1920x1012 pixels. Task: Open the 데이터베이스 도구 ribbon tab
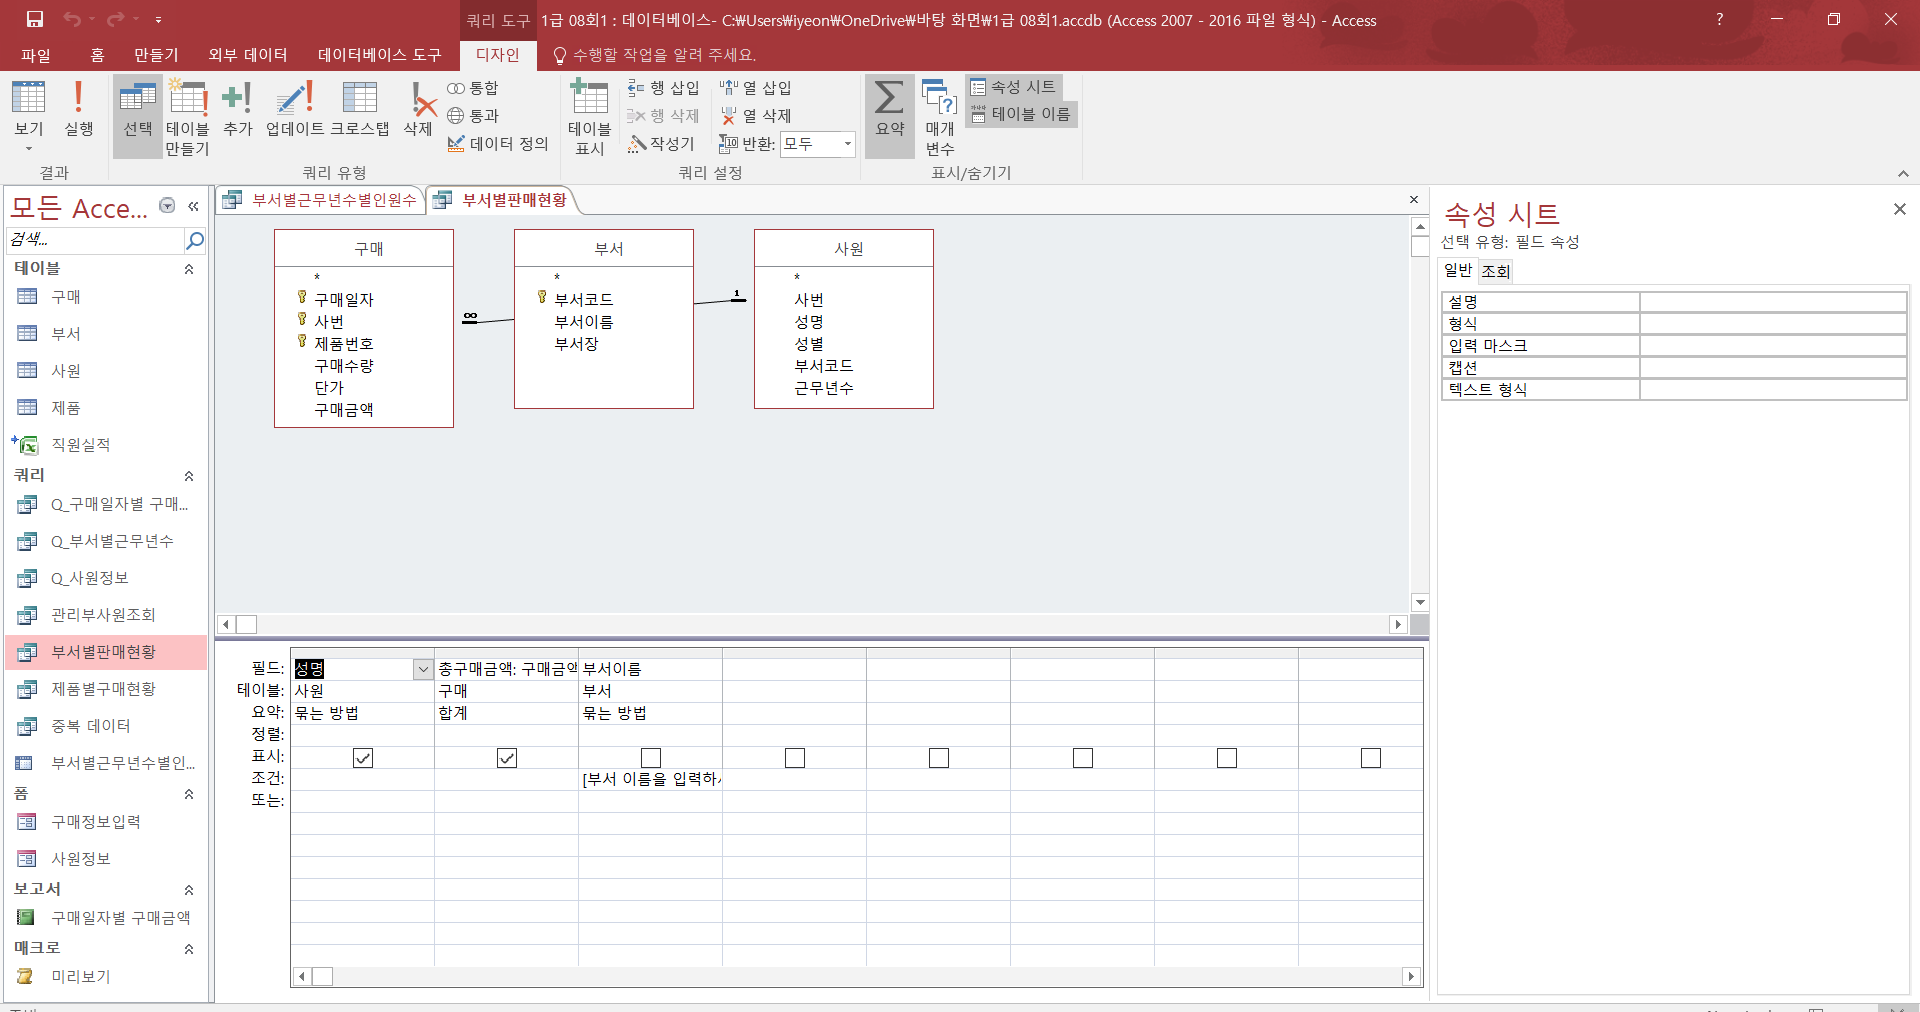(x=379, y=55)
